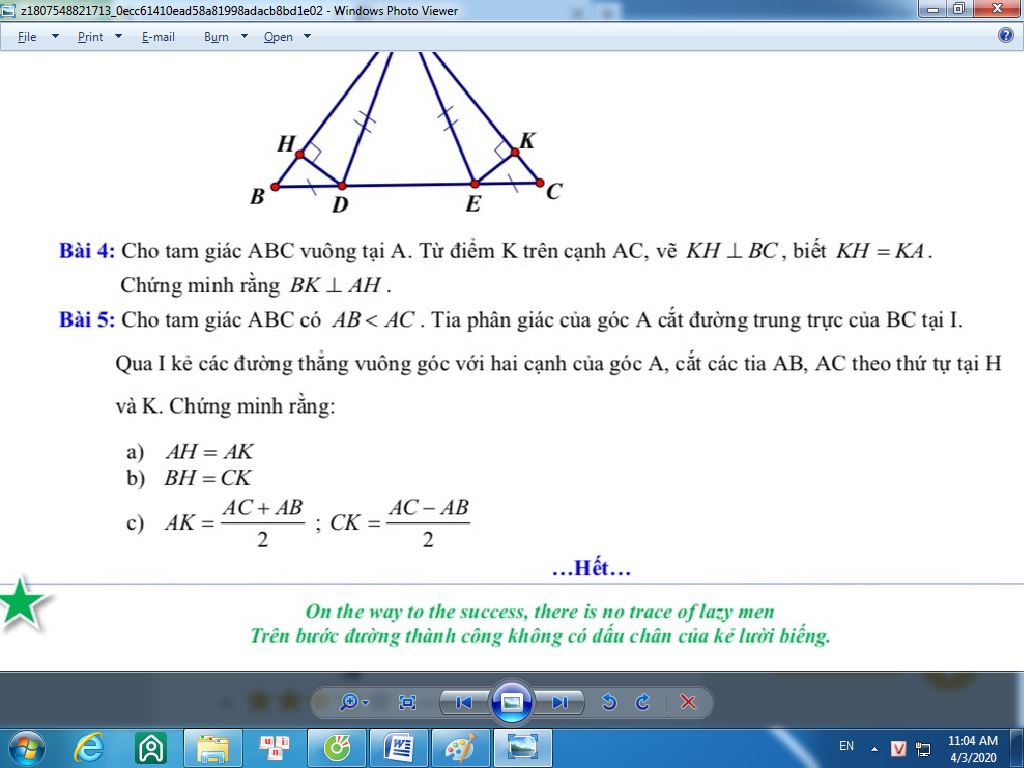Expand the Print dropdown arrow
Image resolution: width=1024 pixels, height=768 pixels.
click(118, 37)
